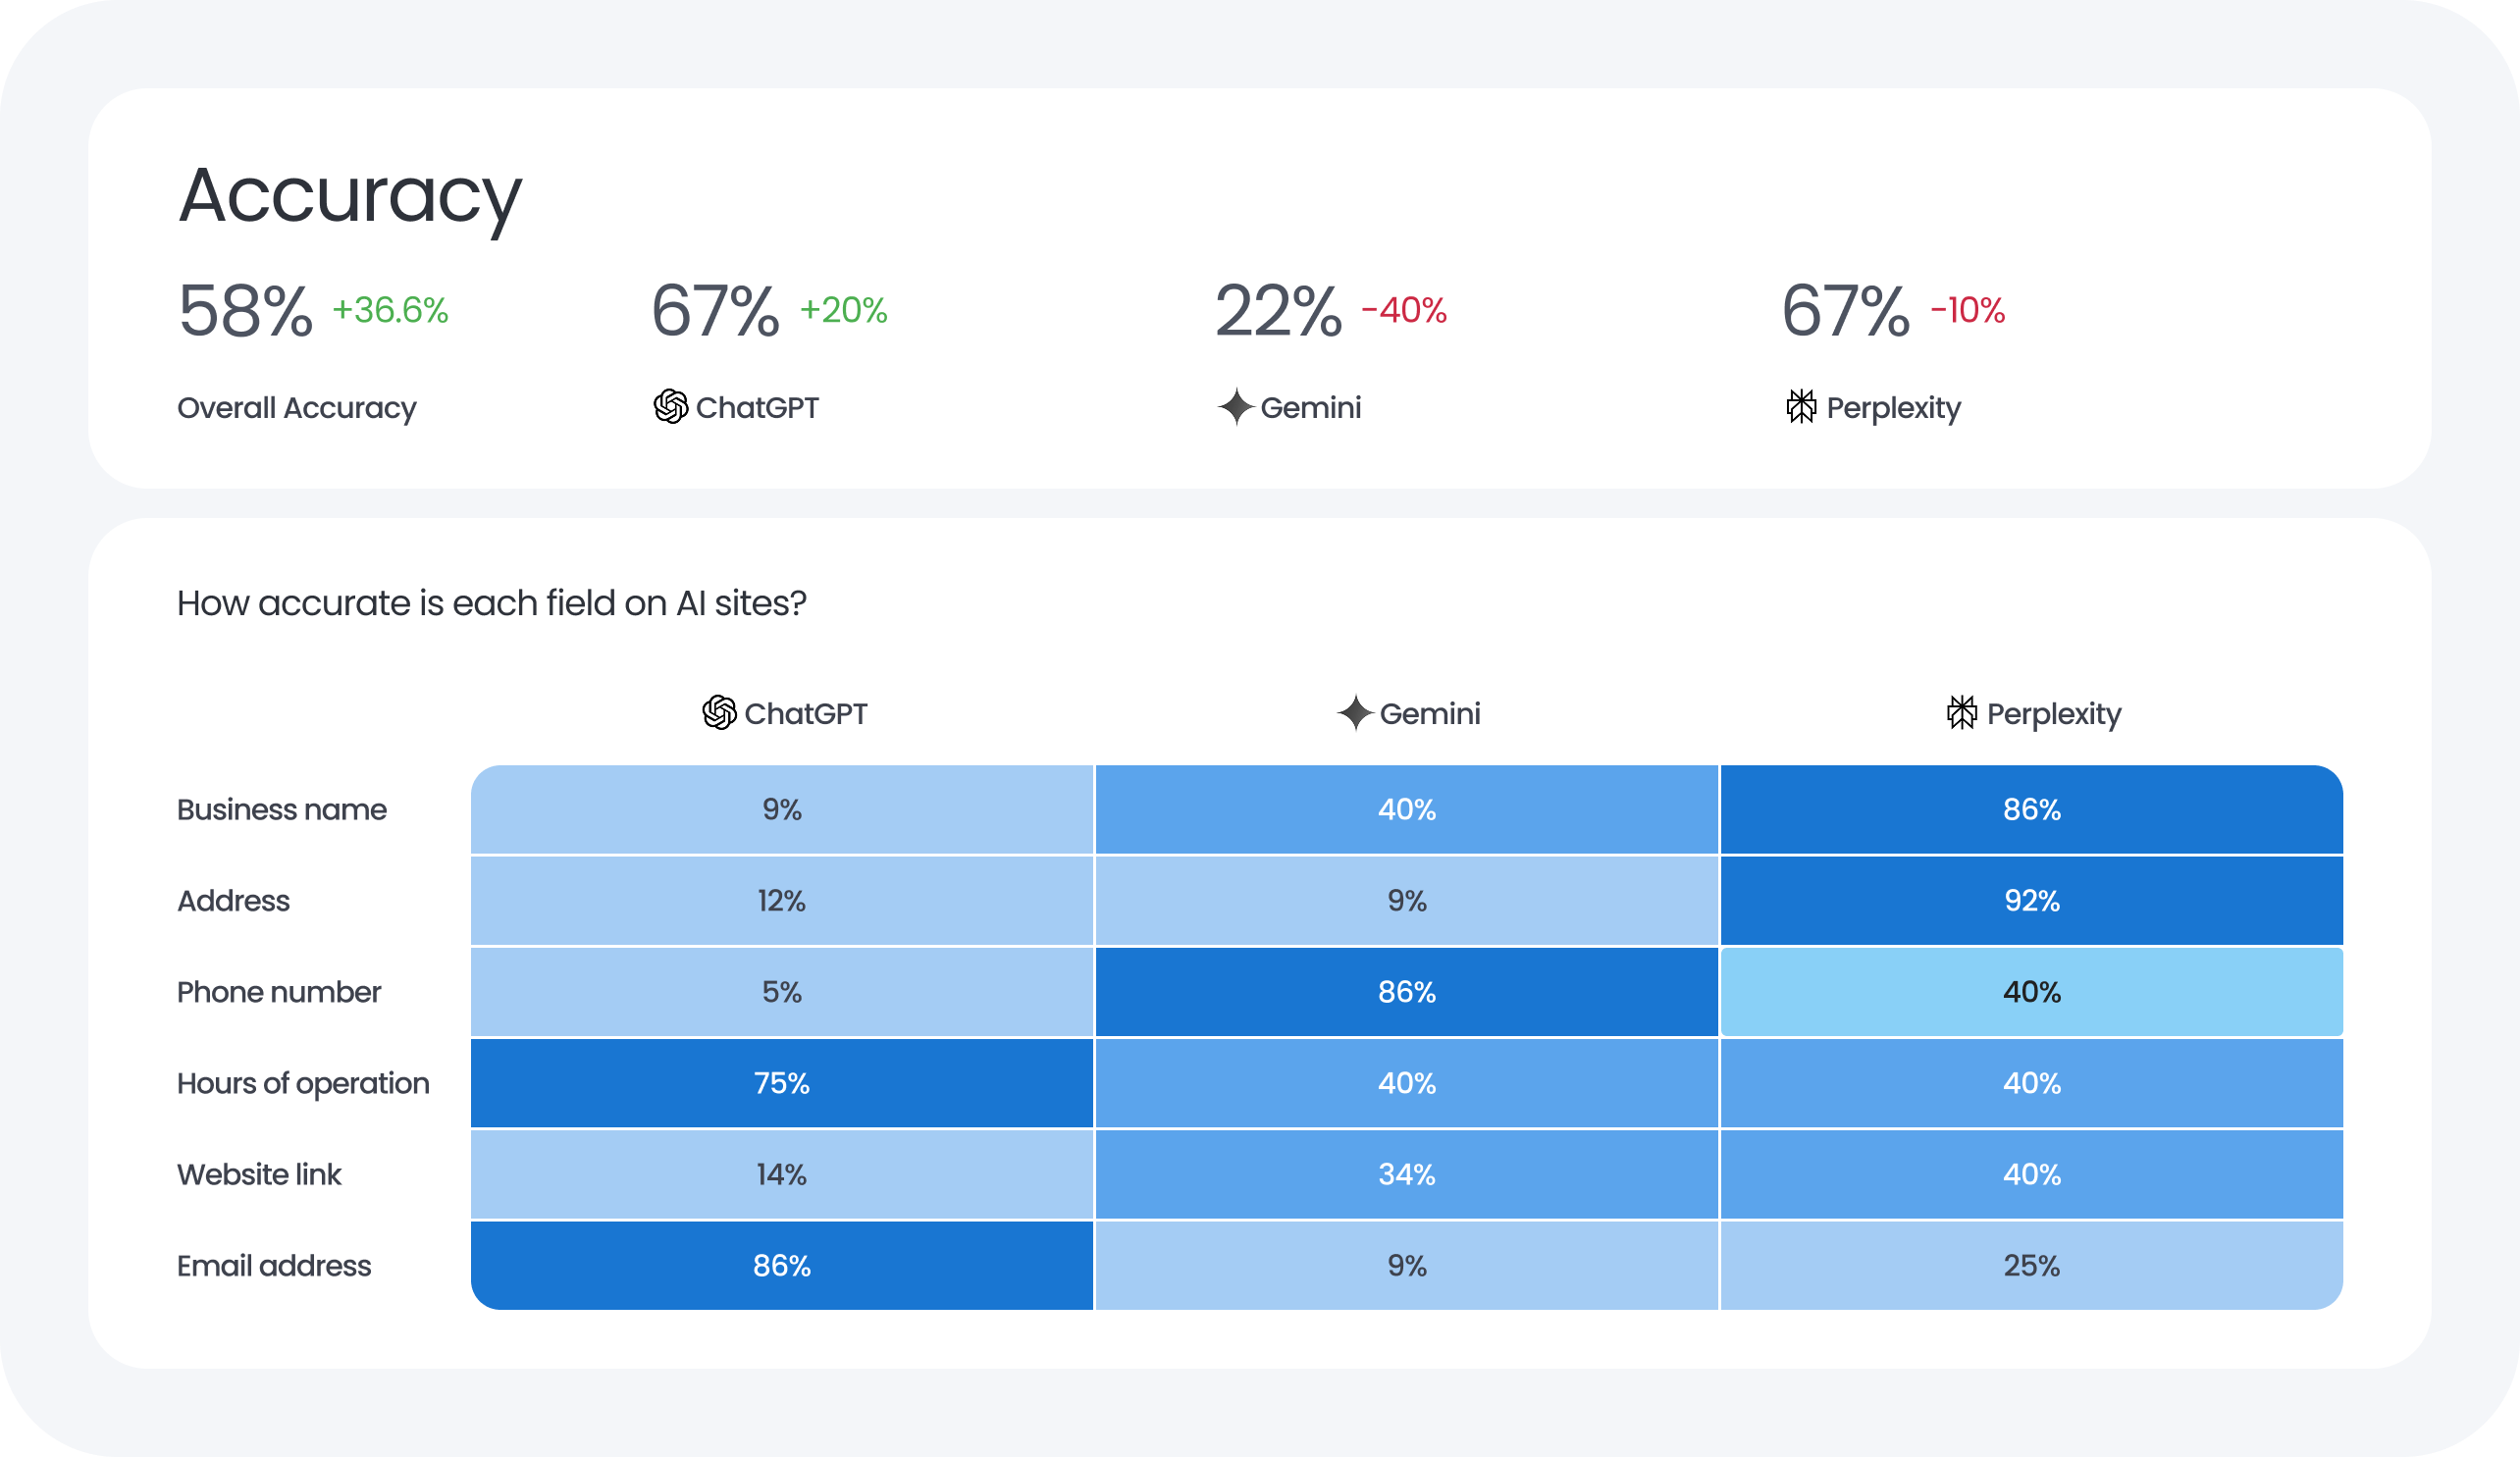Viewport: 2520px width, 1457px height.
Task: Click the highlighted Perplexity Phone number 40% cell
Action: [x=2031, y=992]
